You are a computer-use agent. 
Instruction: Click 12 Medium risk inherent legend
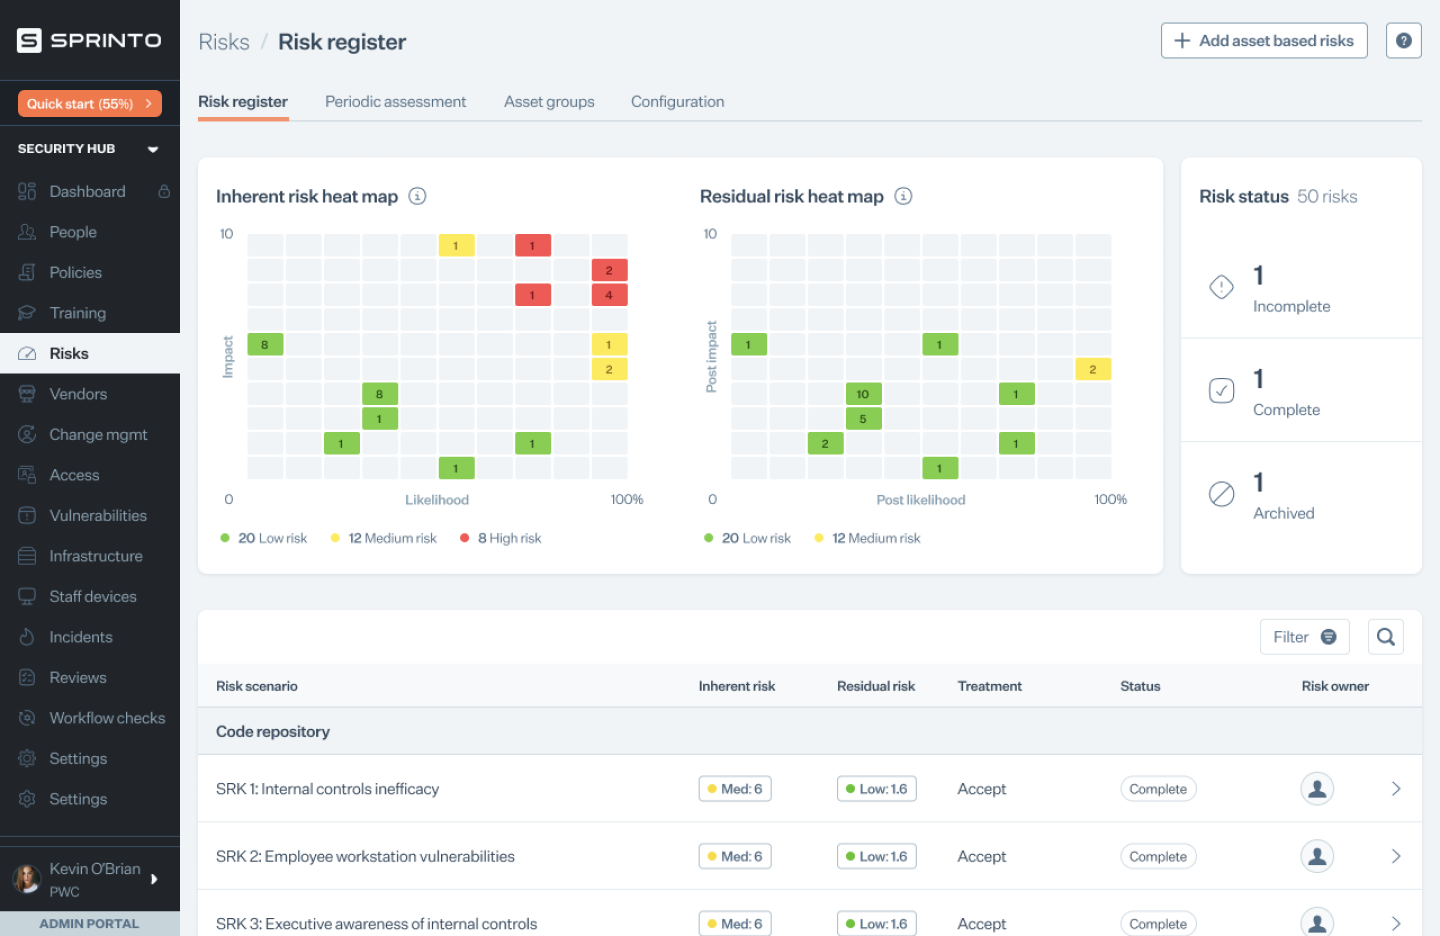(384, 538)
